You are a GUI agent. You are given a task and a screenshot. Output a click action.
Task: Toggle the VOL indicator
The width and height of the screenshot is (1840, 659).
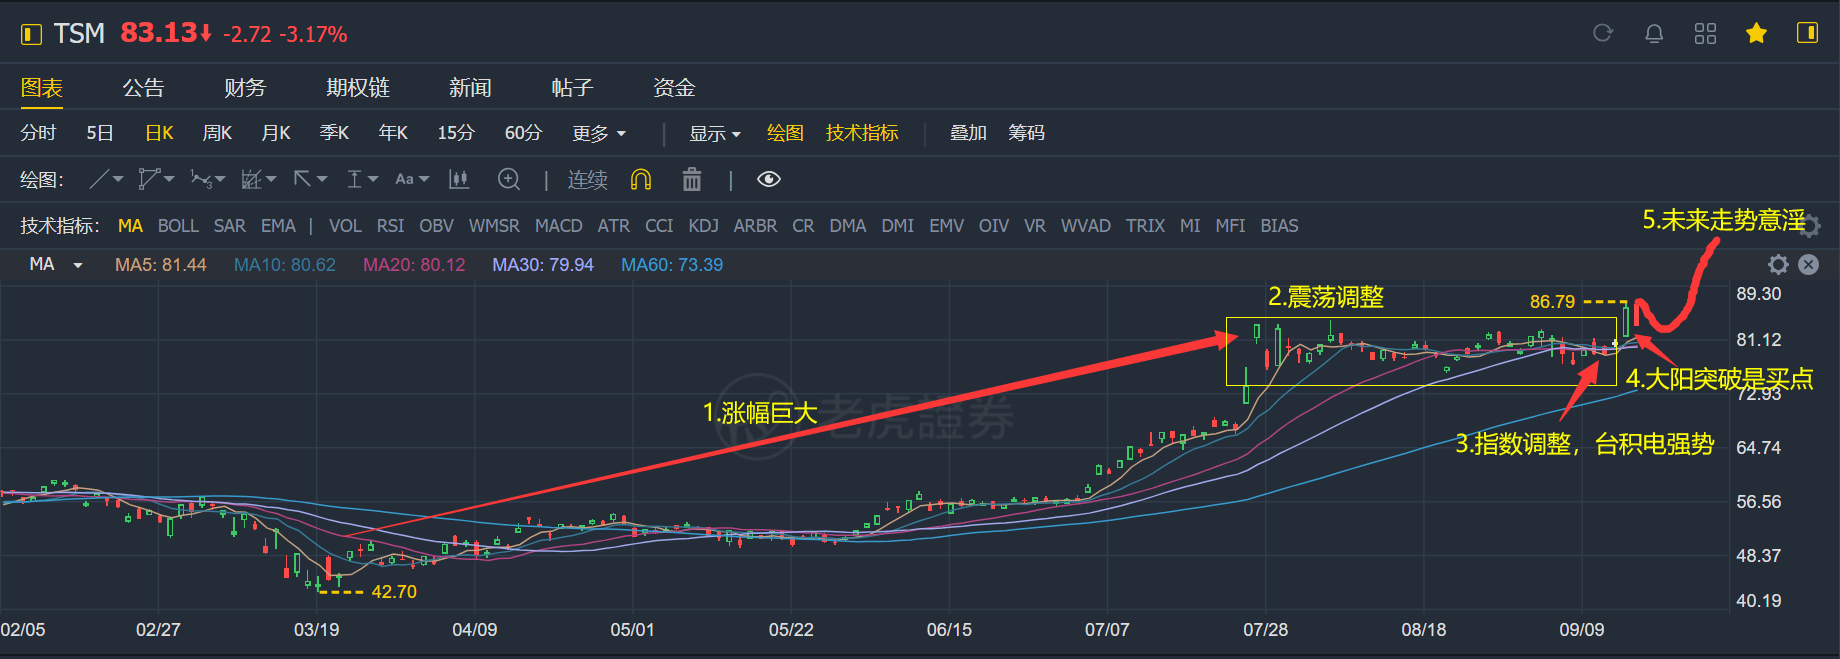(x=345, y=226)
